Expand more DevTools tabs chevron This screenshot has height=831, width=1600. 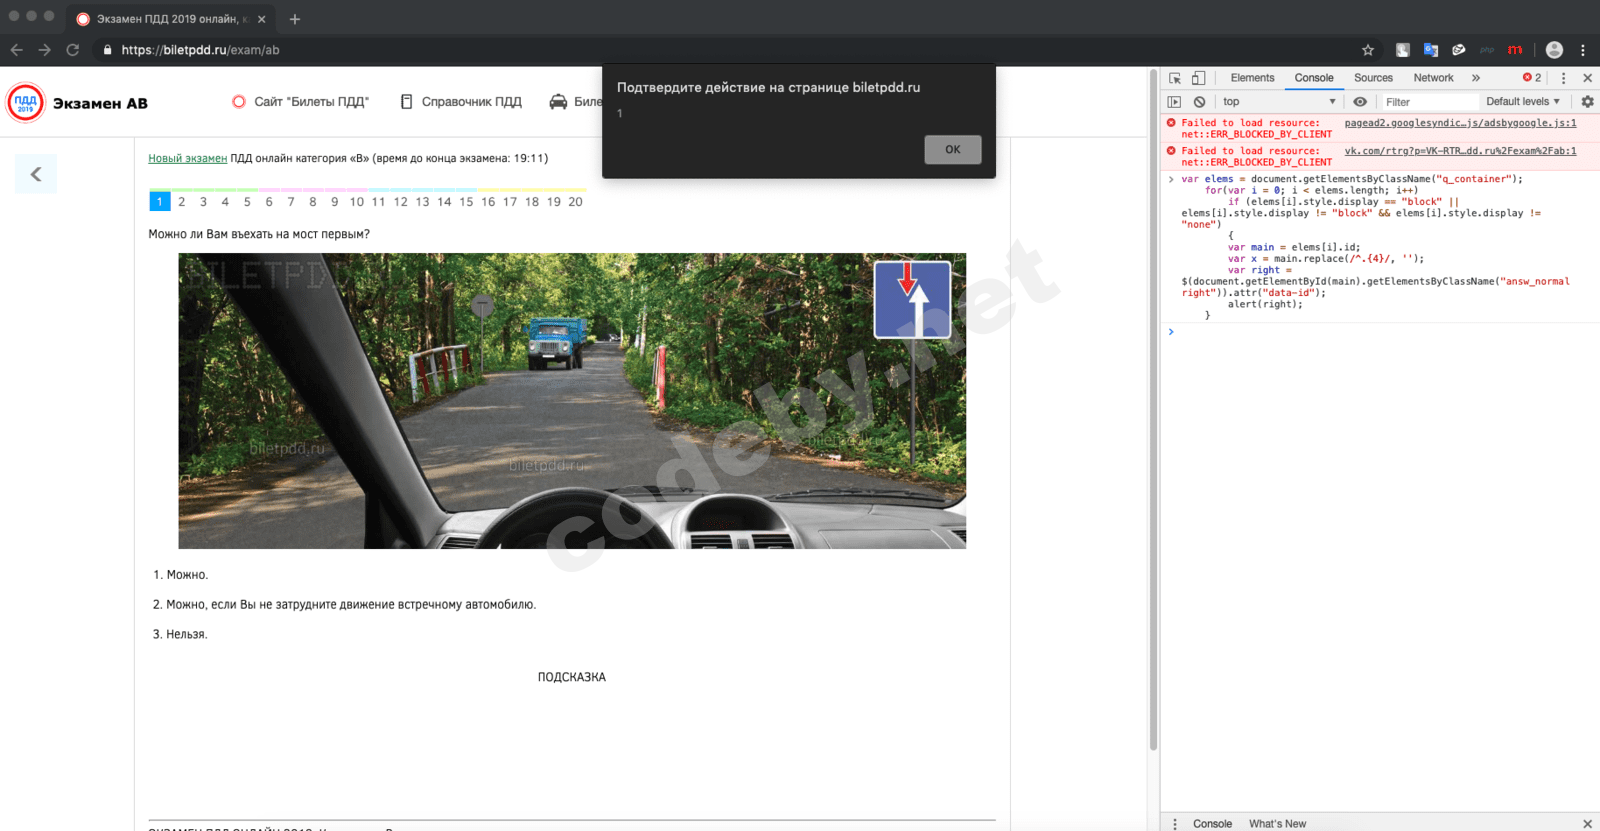(x=1475, y=78)
